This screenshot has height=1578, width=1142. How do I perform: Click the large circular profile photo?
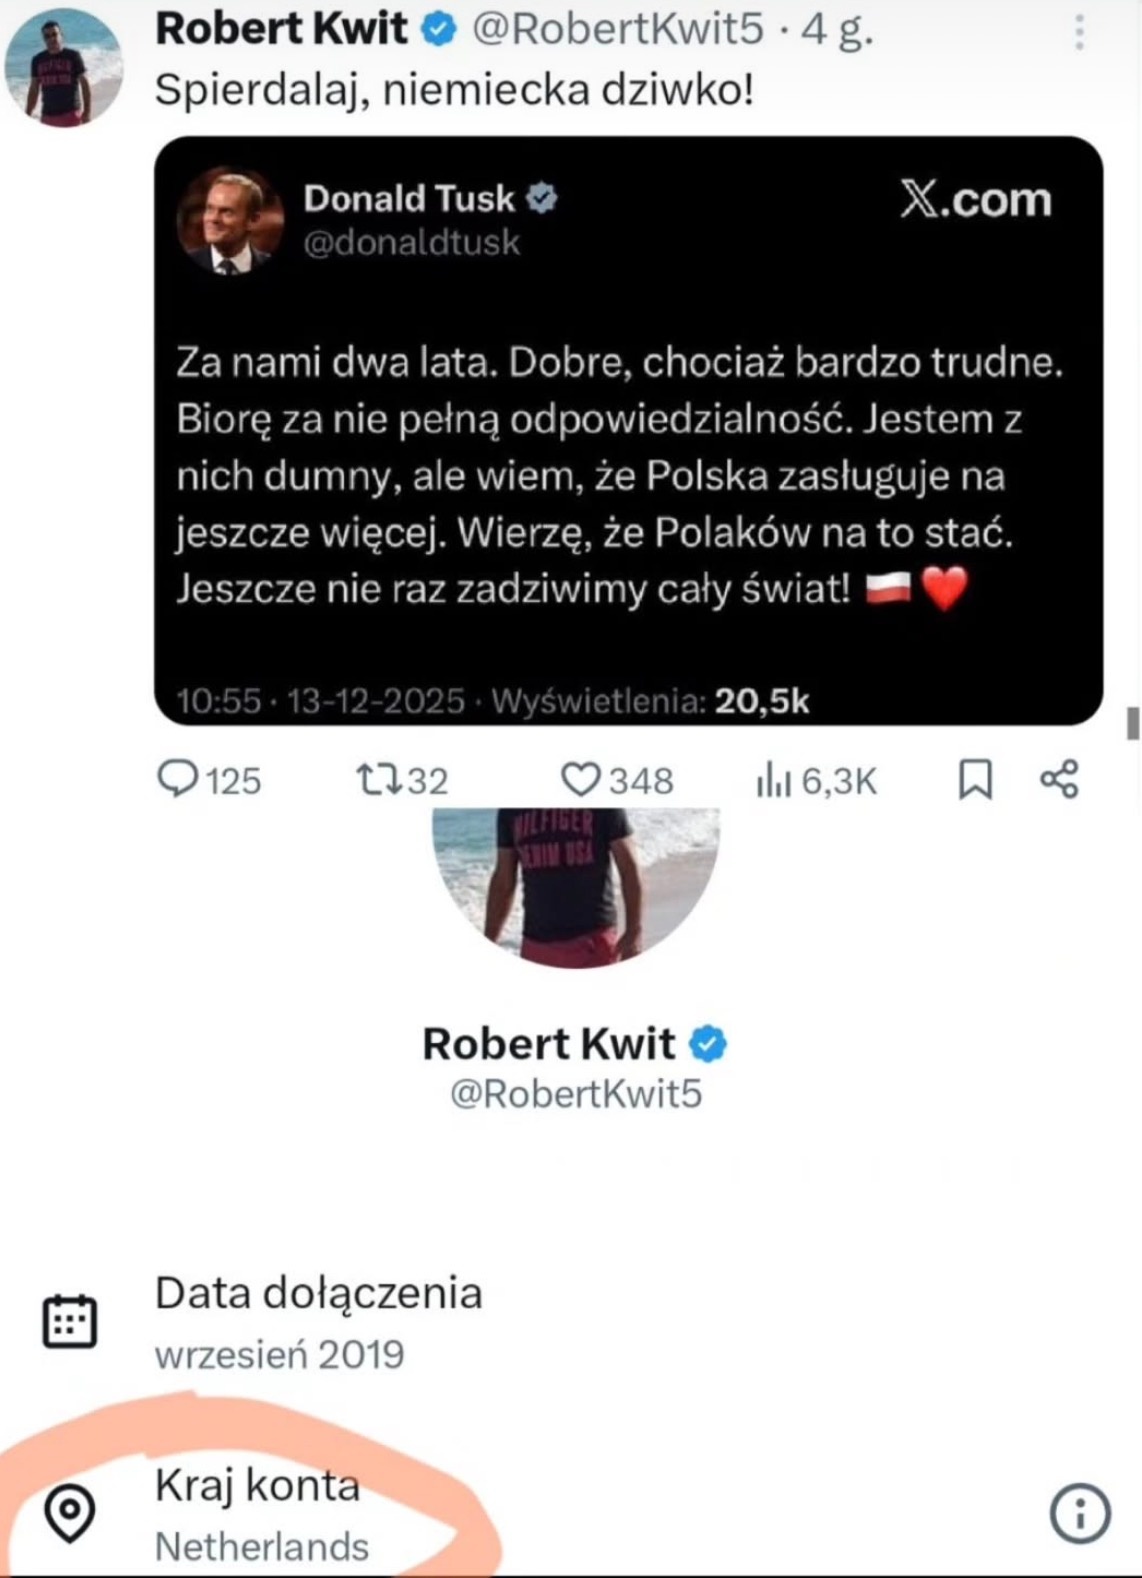click(x=576, y=885)
